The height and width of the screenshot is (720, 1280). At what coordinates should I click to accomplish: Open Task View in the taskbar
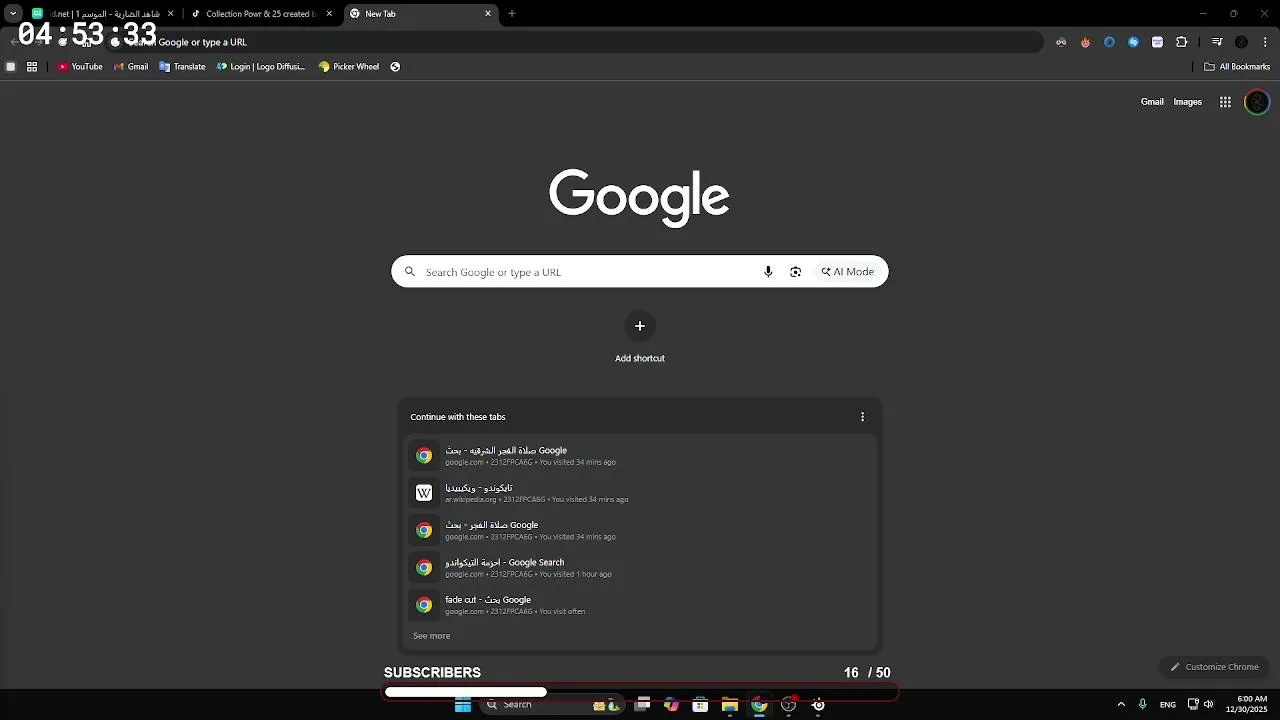pos(643,705)
